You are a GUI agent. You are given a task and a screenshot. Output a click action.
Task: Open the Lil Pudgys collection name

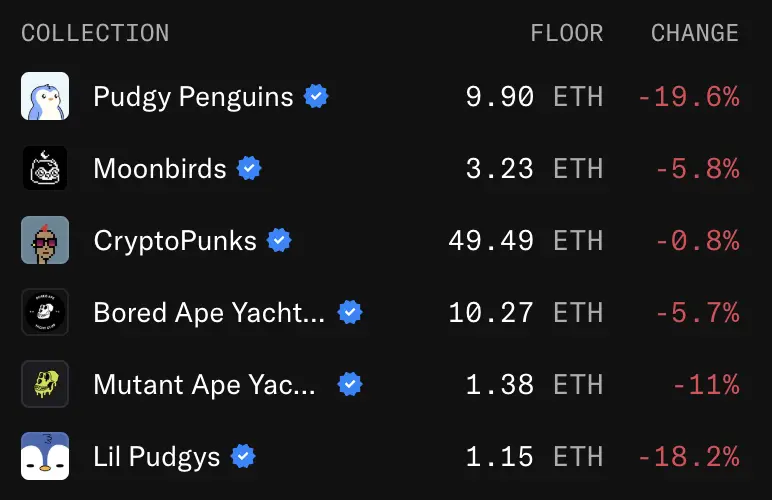point(157,457)
